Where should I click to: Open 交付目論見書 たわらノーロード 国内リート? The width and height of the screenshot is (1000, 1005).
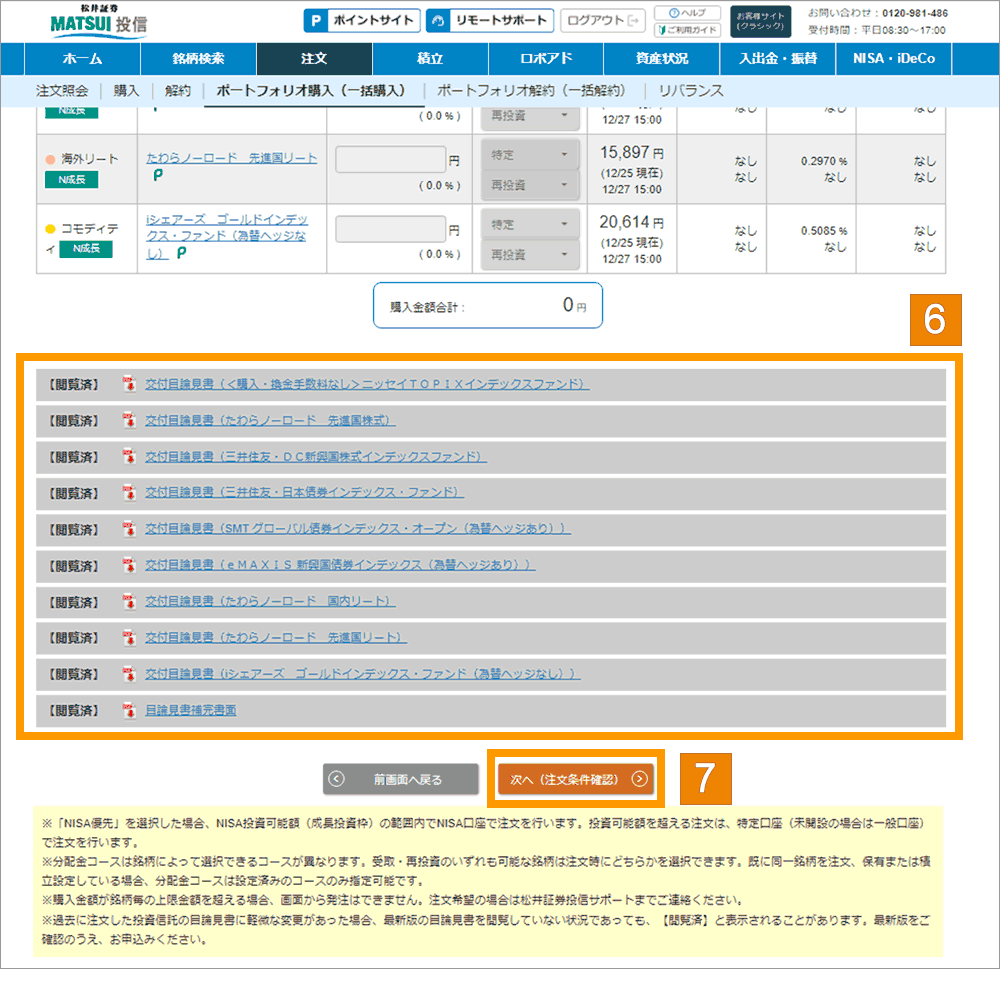pyautogui.click(x=271, y=601)
